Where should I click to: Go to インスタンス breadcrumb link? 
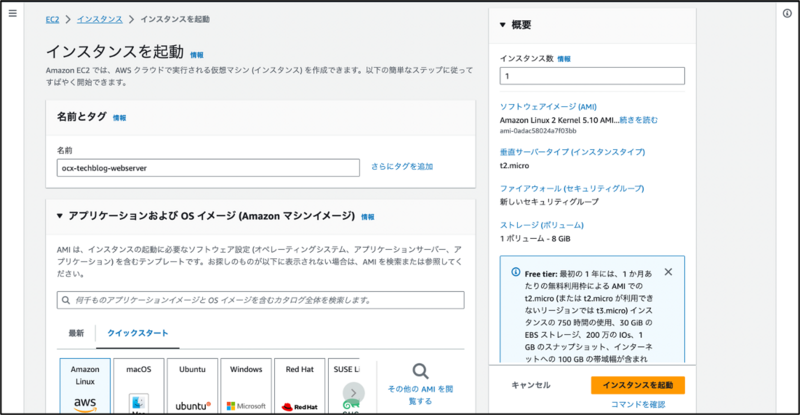click(x=99, y=19)
